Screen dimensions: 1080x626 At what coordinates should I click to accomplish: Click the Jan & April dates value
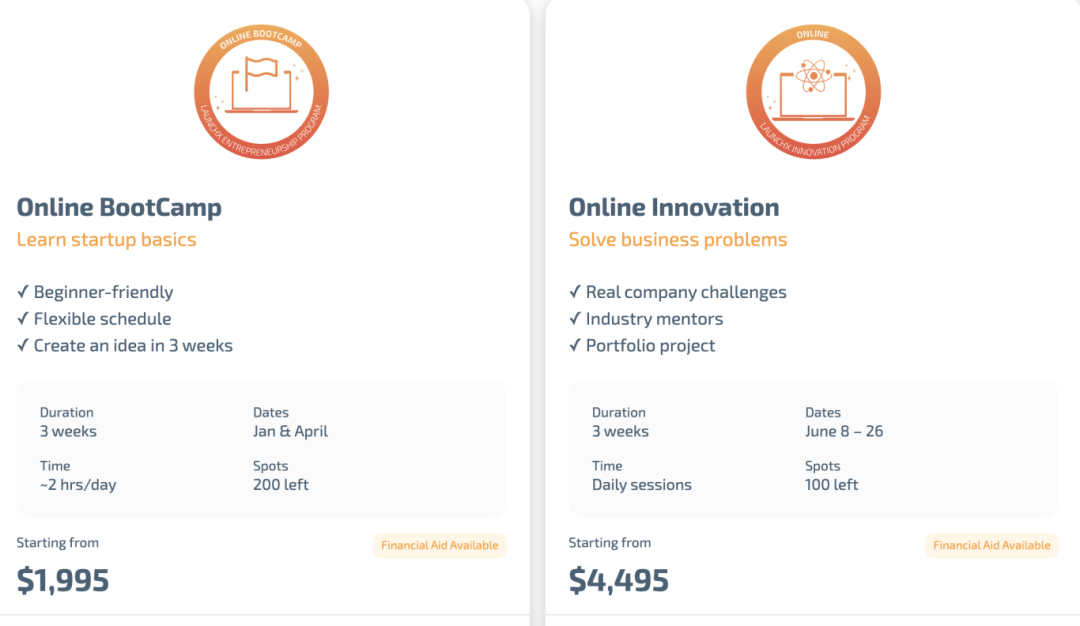291,432
